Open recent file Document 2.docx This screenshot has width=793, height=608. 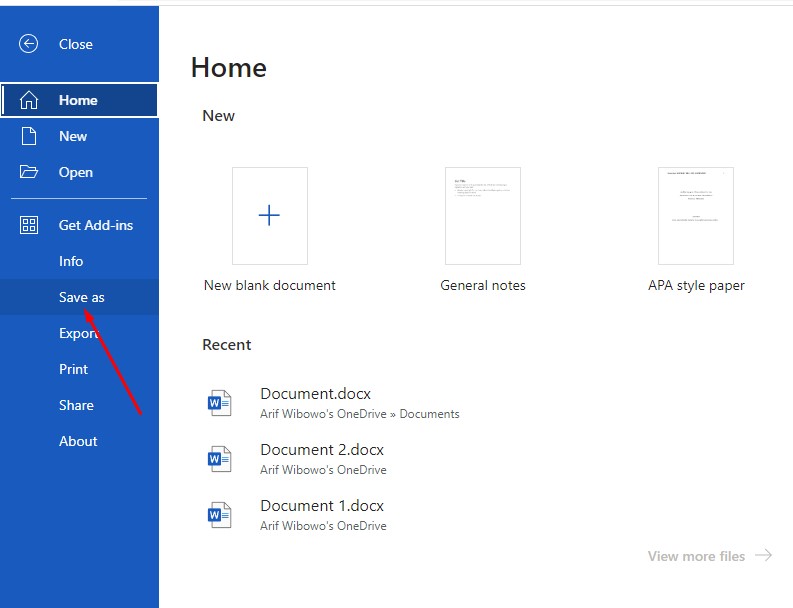click(x=322, y=450)
